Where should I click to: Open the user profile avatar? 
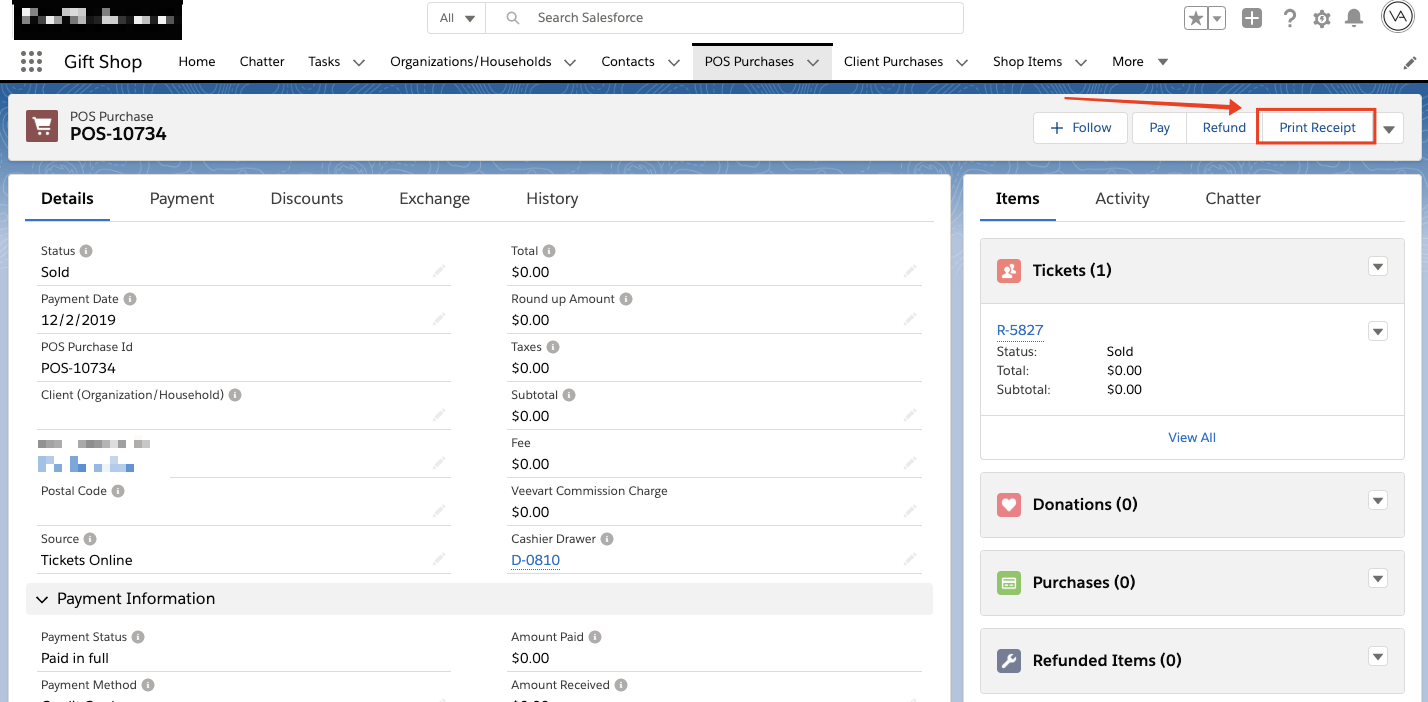(1397, 17)
